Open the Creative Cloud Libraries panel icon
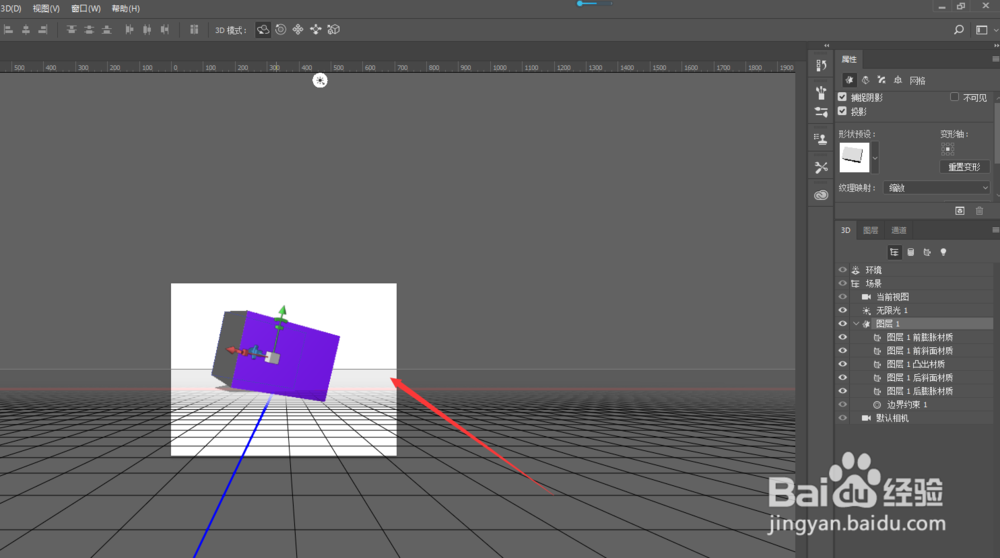 (x=821, y=195)
